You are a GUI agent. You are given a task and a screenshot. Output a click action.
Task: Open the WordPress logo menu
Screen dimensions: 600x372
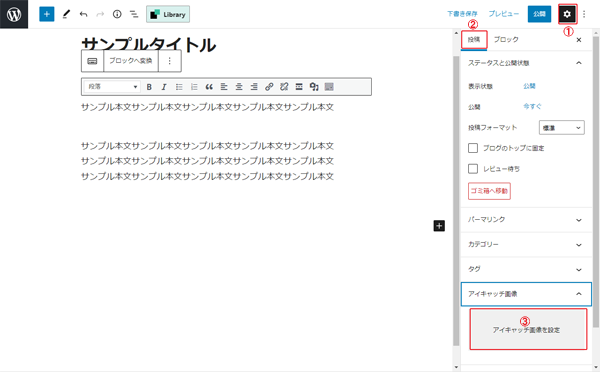coord(14,14)
